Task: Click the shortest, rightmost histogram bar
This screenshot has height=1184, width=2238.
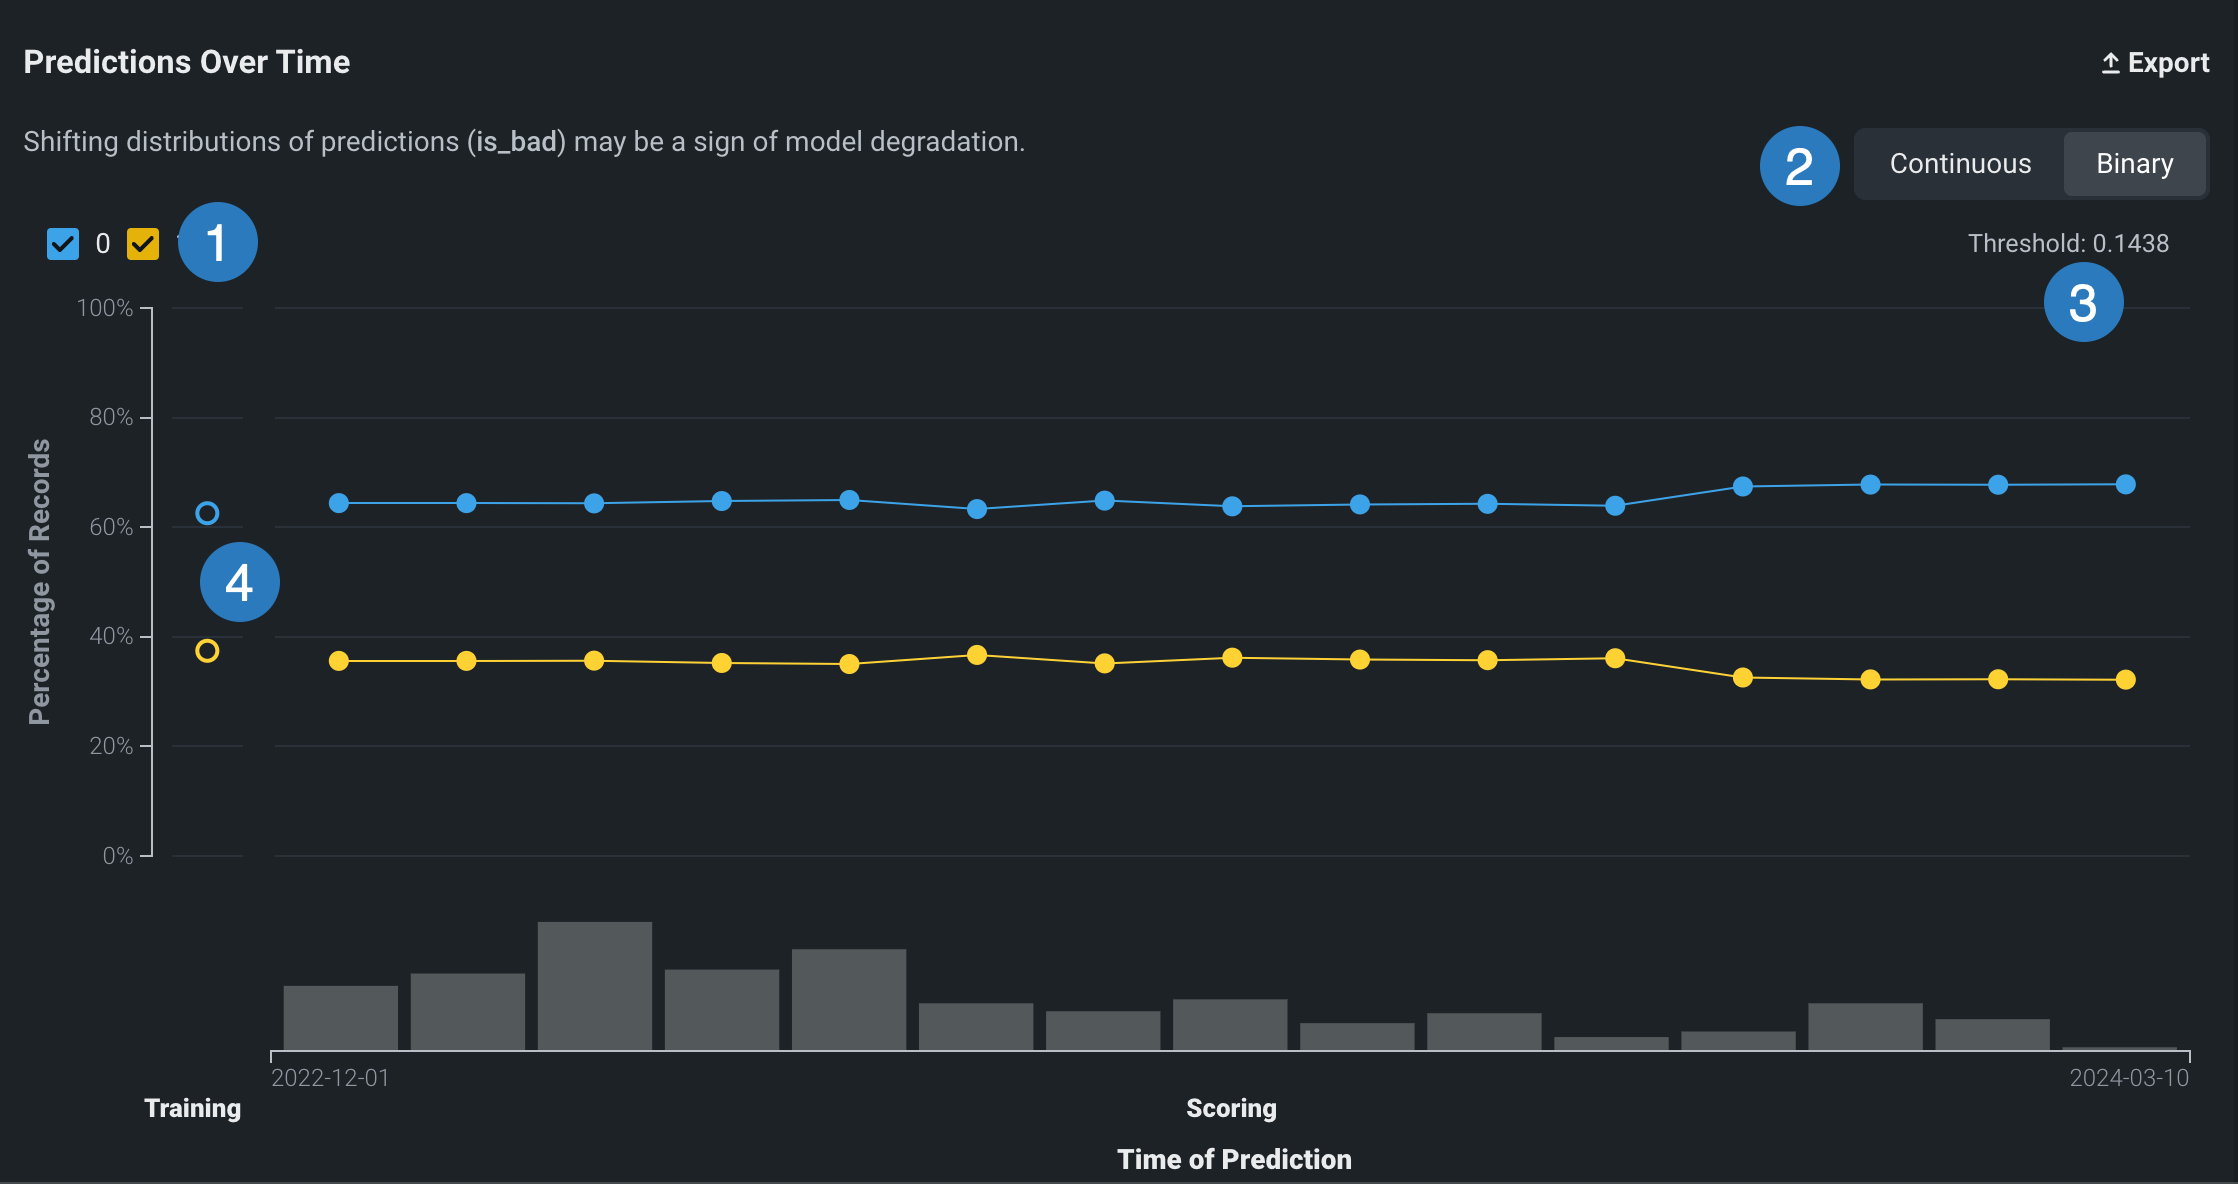Action: [2119, 1047]
